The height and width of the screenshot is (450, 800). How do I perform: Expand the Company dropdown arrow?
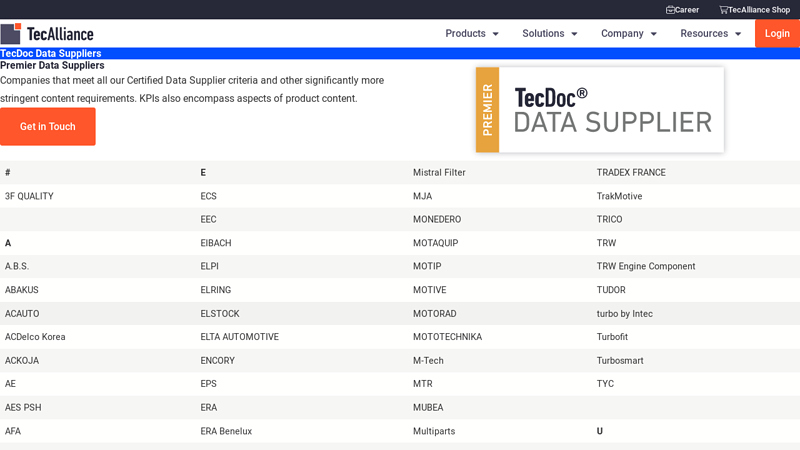654,34
